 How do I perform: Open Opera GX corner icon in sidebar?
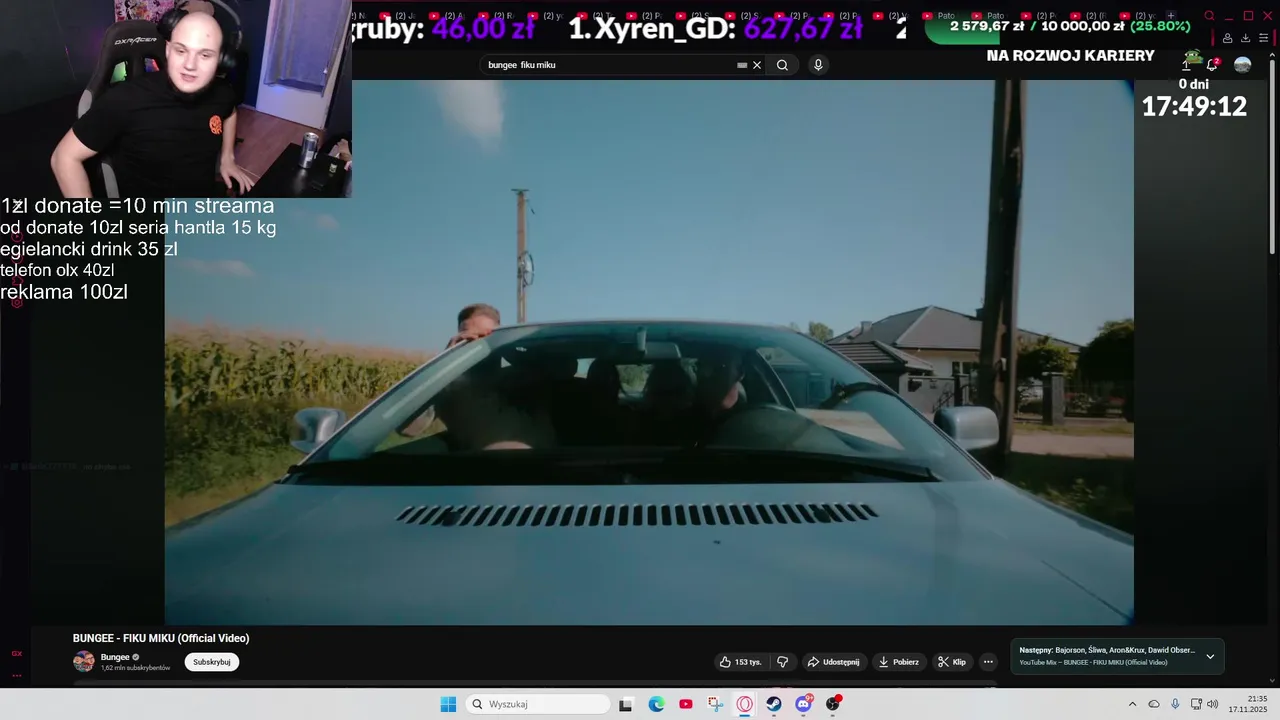click(x=16, y=653)
